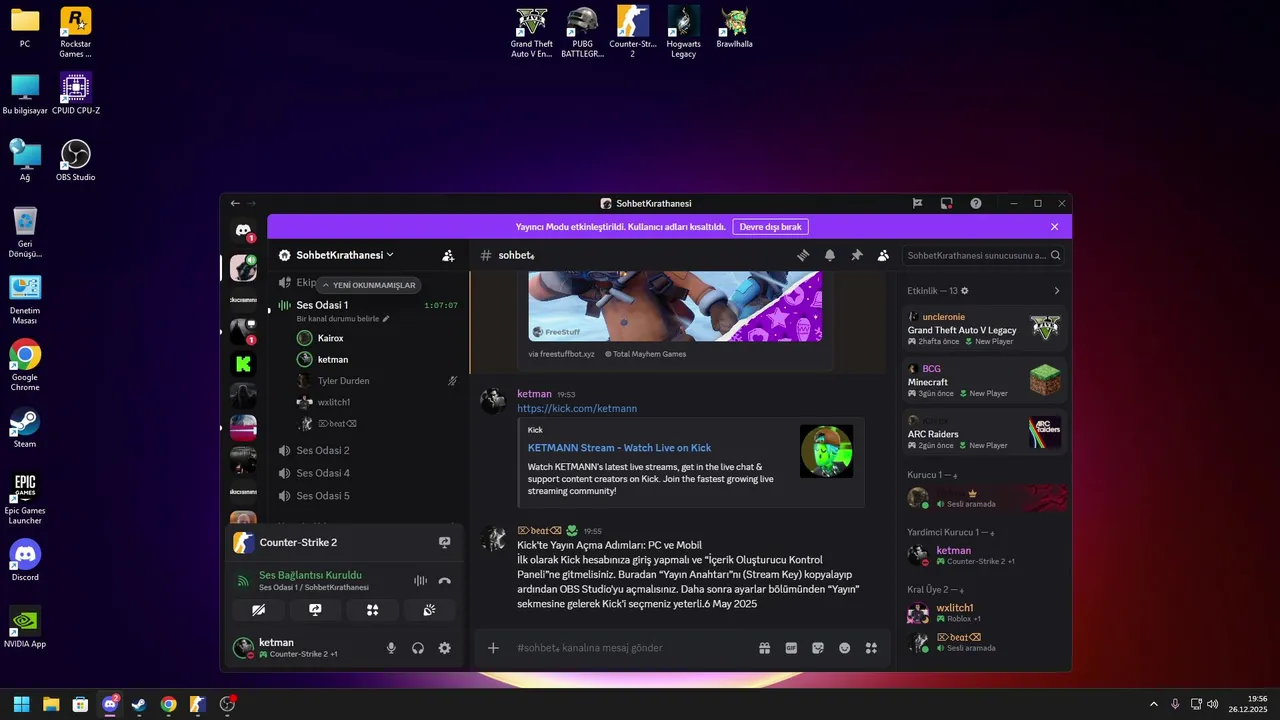The width and height of the screenshot is (1280, 720).
Task: Click the search magnifier icon
Action: [x=1055, y=255]
